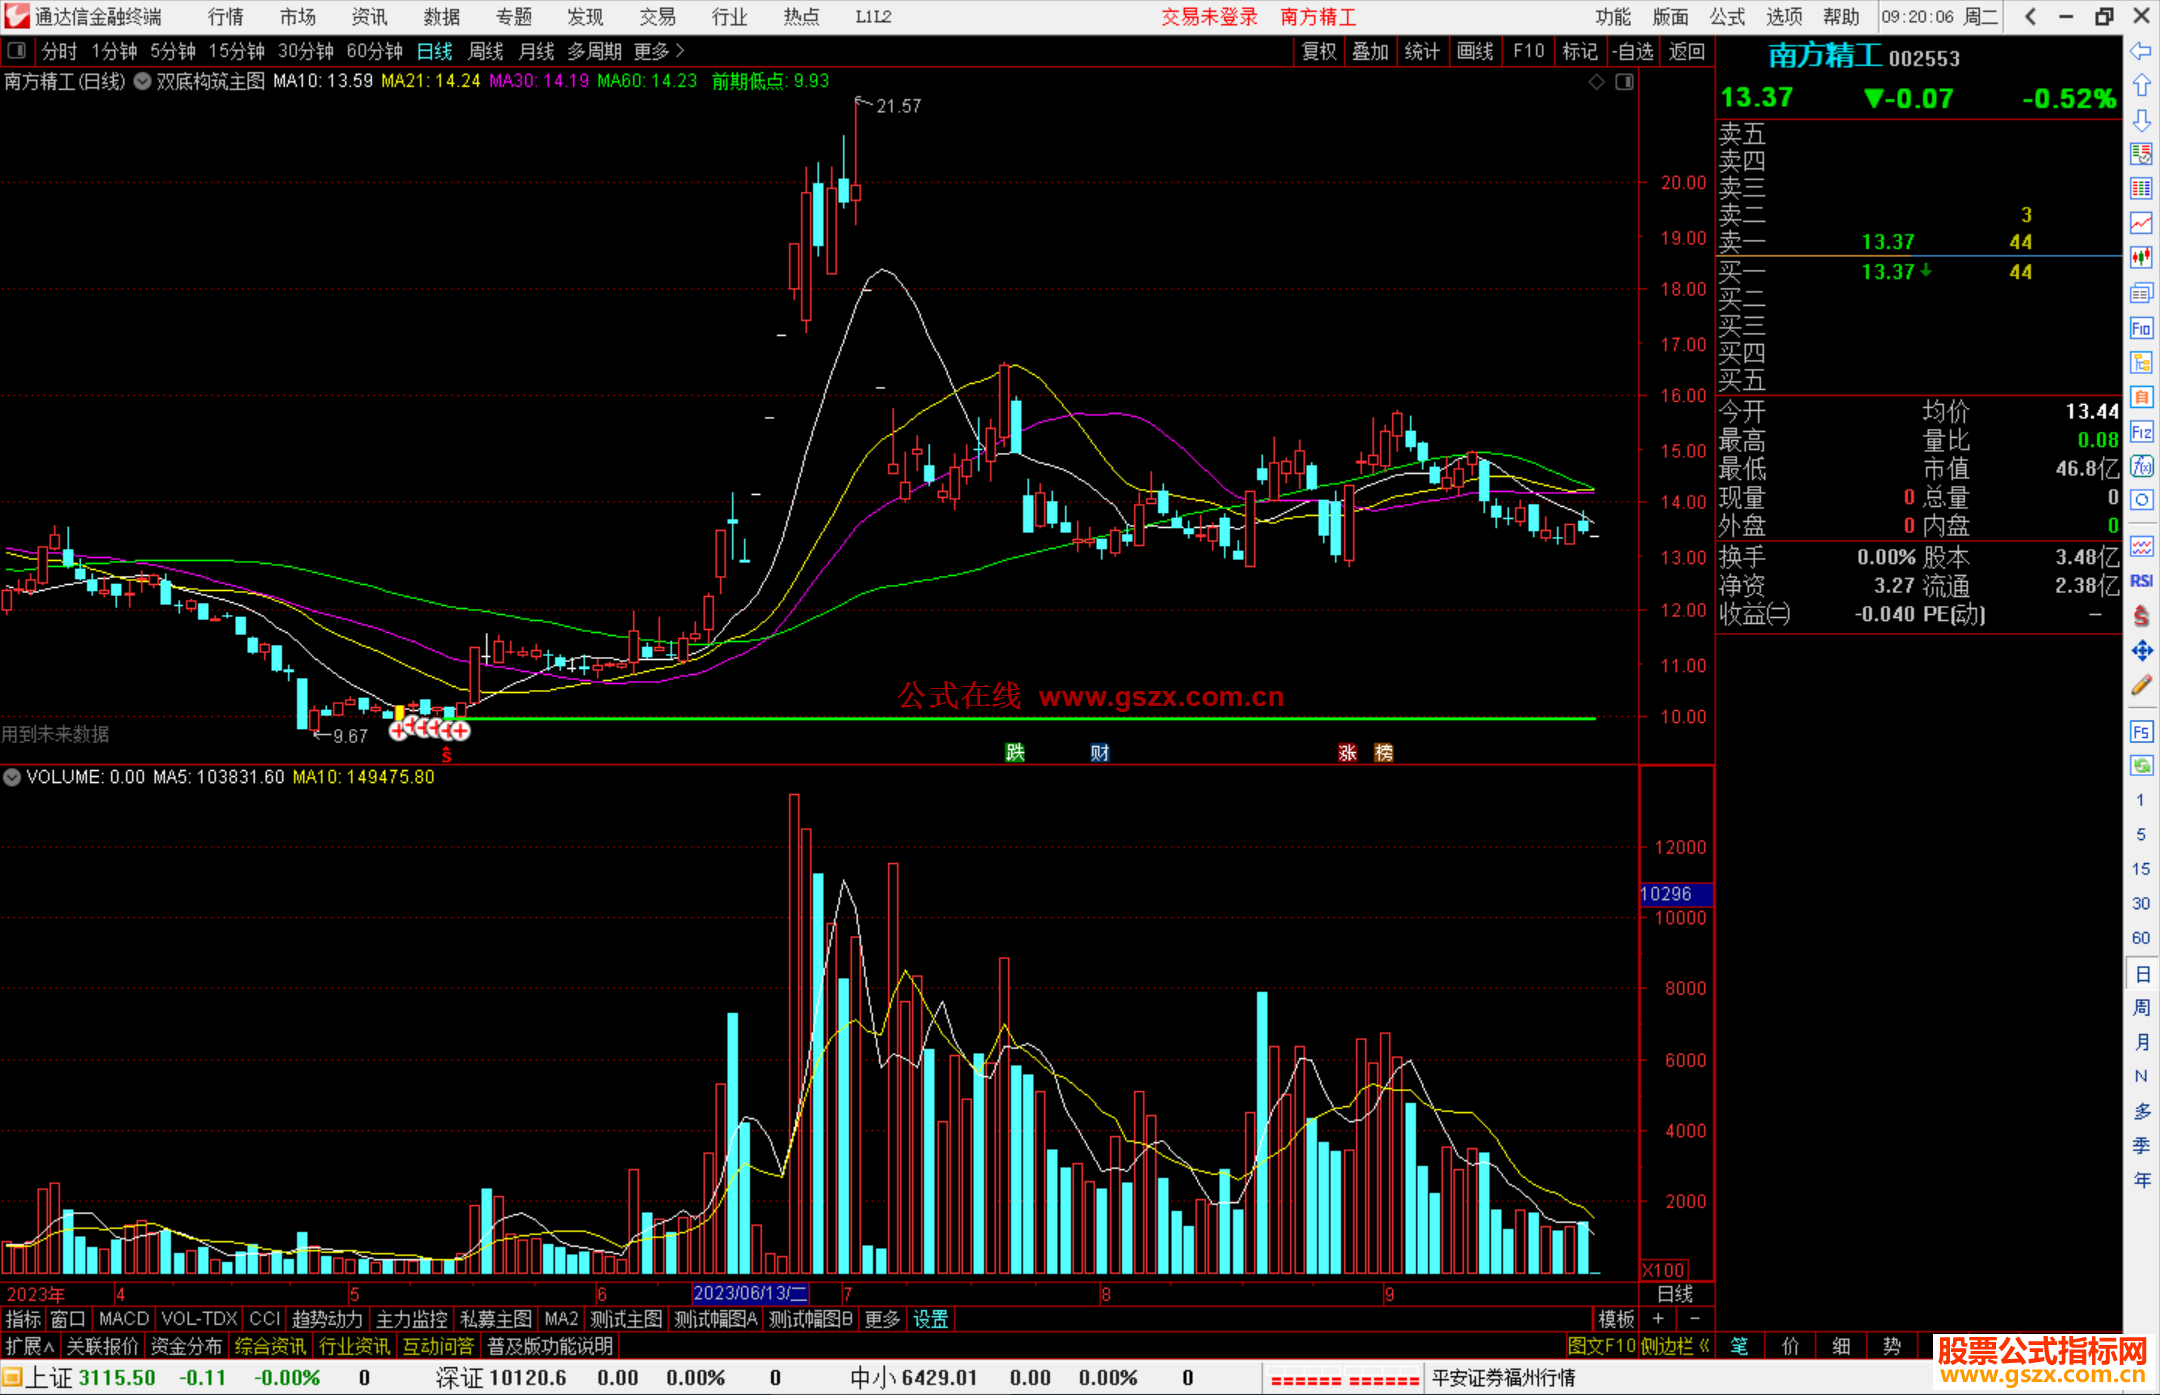Click the RSI indicator icon in right sidebar

[x=2141, y=581]
